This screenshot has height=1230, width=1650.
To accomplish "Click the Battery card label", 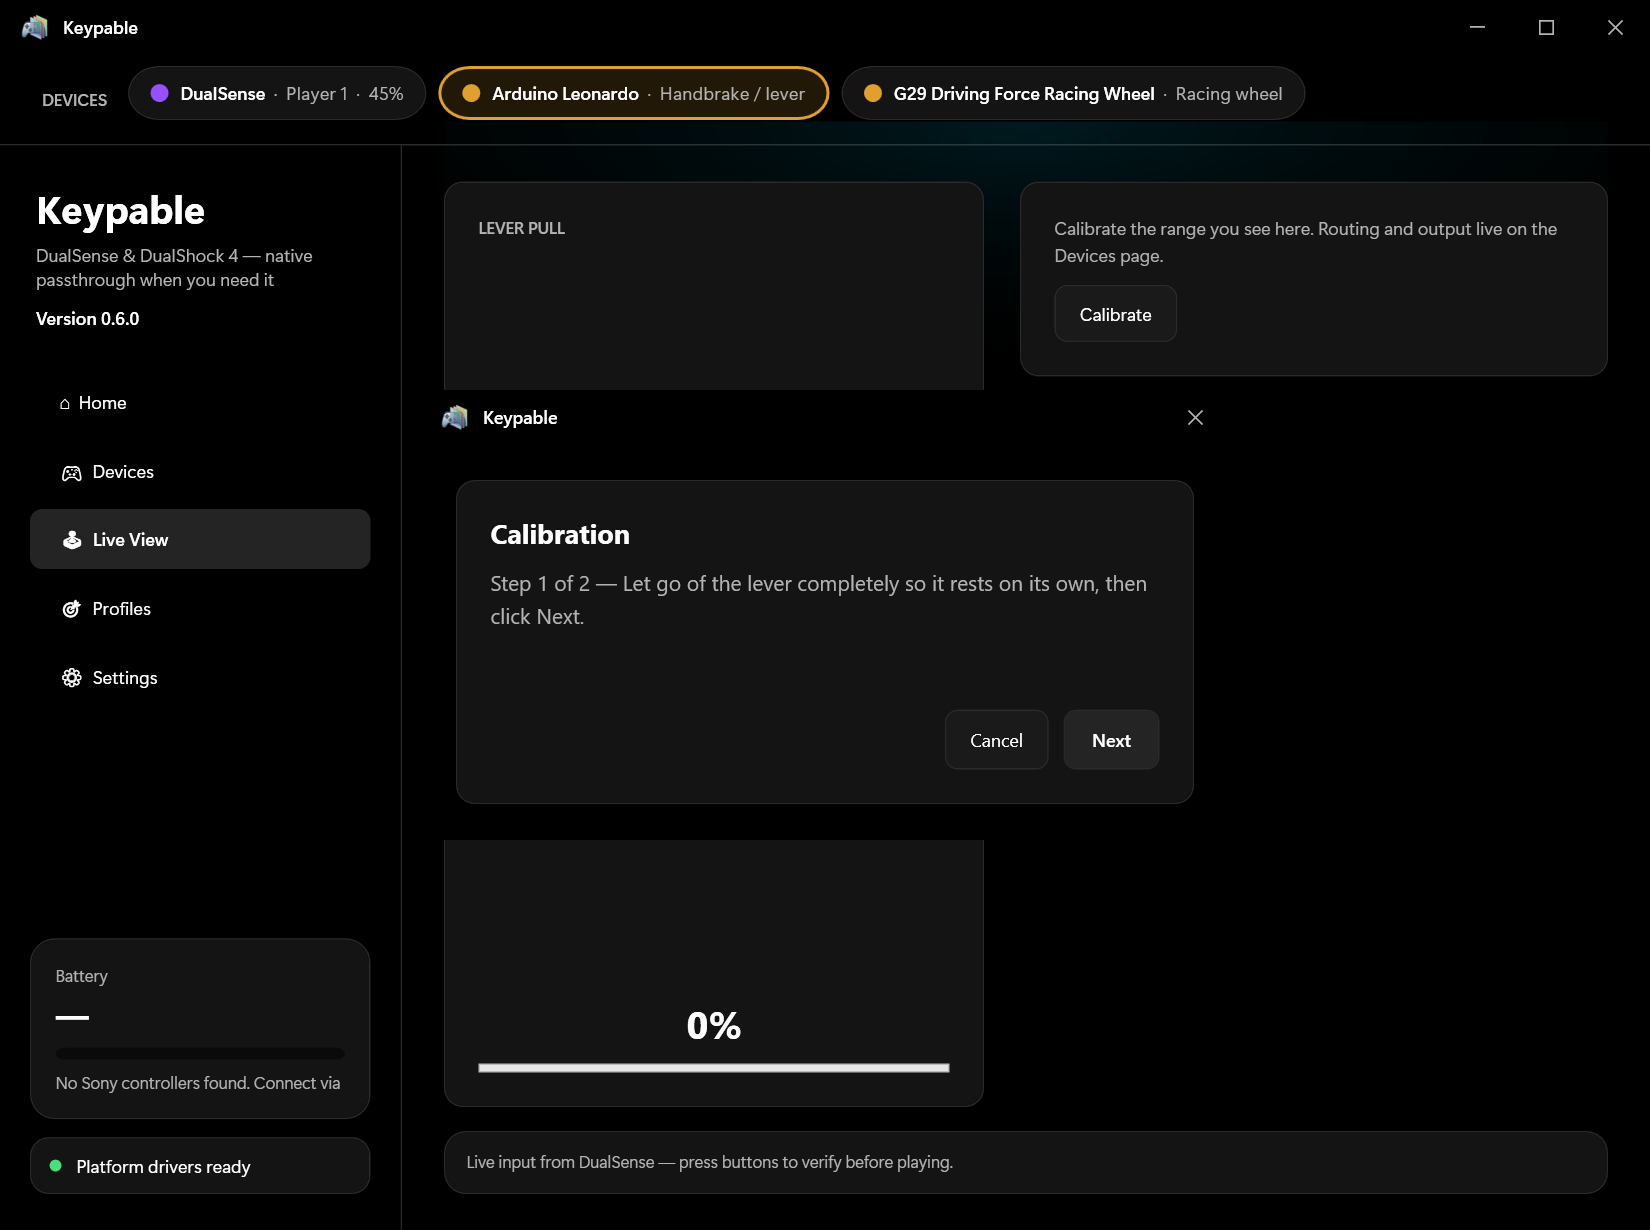I will coord(82,976).
